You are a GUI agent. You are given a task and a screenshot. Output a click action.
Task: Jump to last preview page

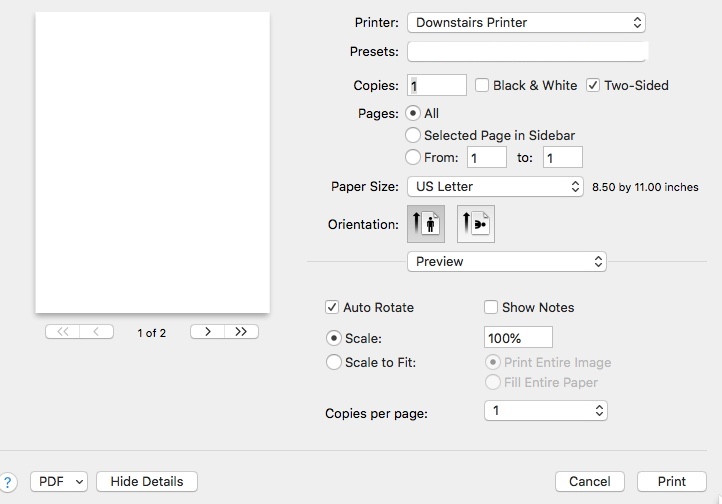click(241, 331)
